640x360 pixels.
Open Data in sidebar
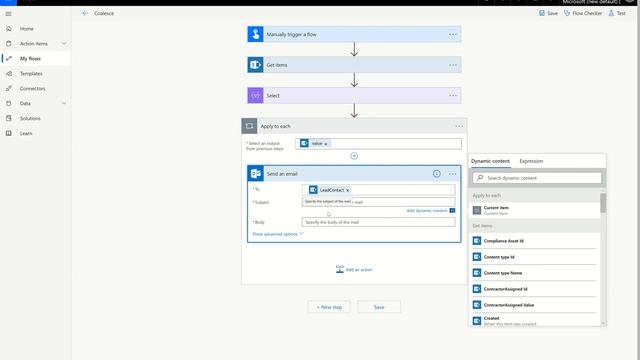[25, 103]
